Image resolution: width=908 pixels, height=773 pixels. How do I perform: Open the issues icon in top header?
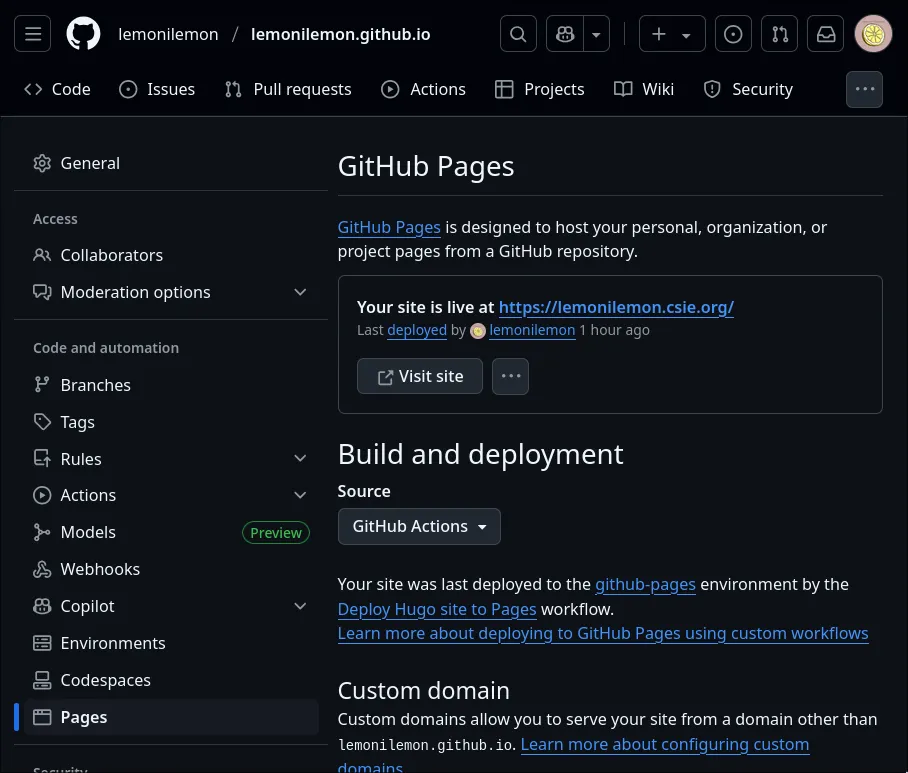733,34
